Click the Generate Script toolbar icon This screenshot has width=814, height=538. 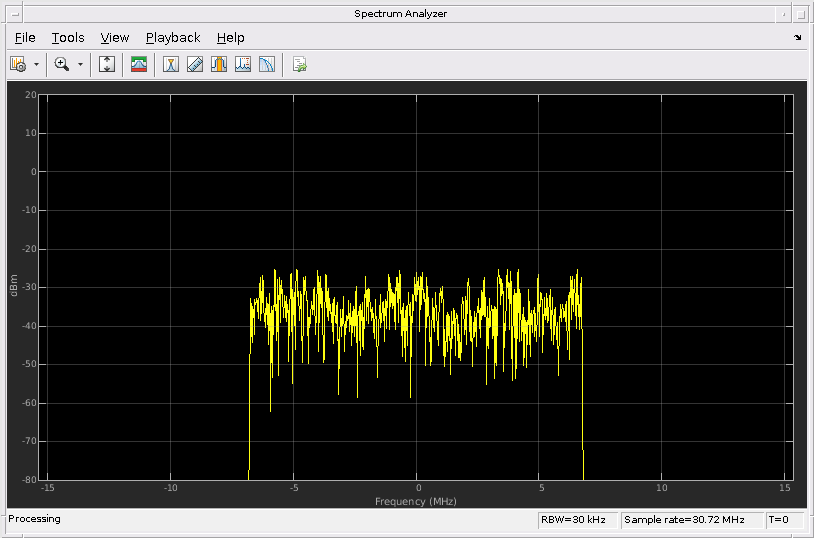pyautogui.click(x=300, y=64)
